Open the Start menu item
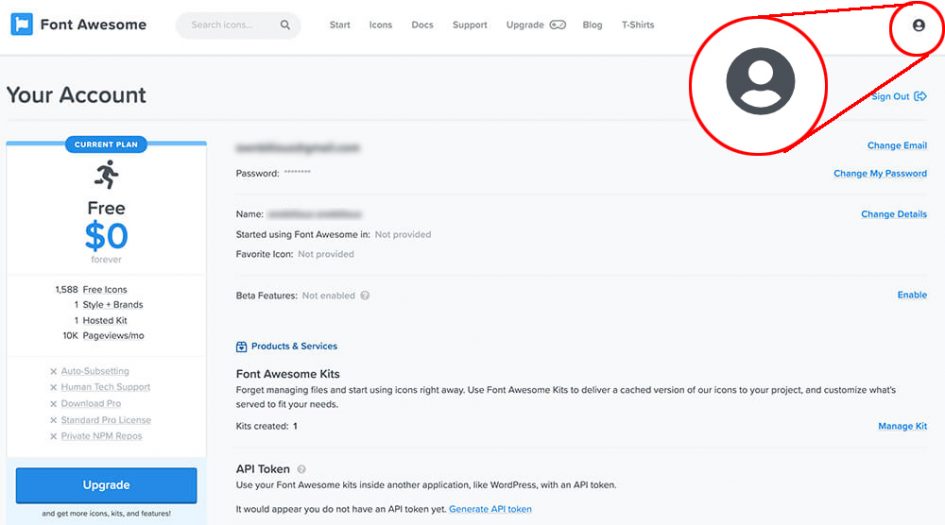This screenshot has height=525, width=945. coord(340,25)
